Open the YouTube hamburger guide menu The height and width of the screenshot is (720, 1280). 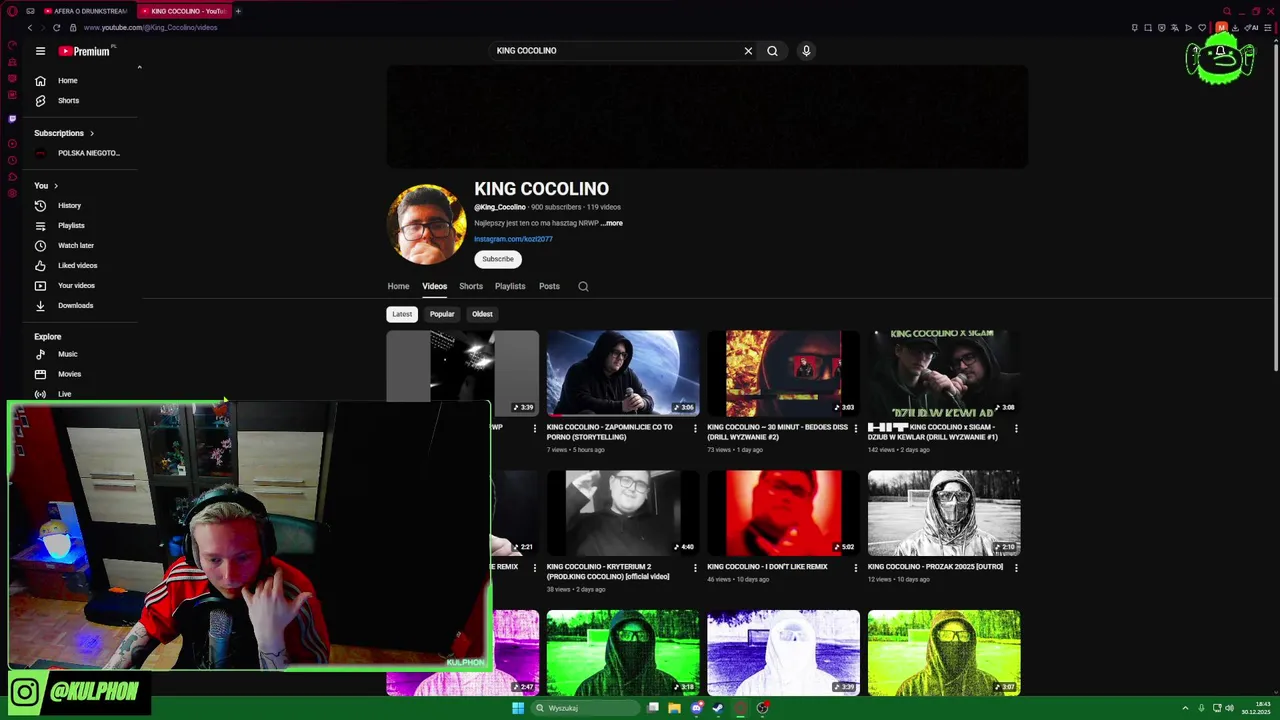(40, 51)
